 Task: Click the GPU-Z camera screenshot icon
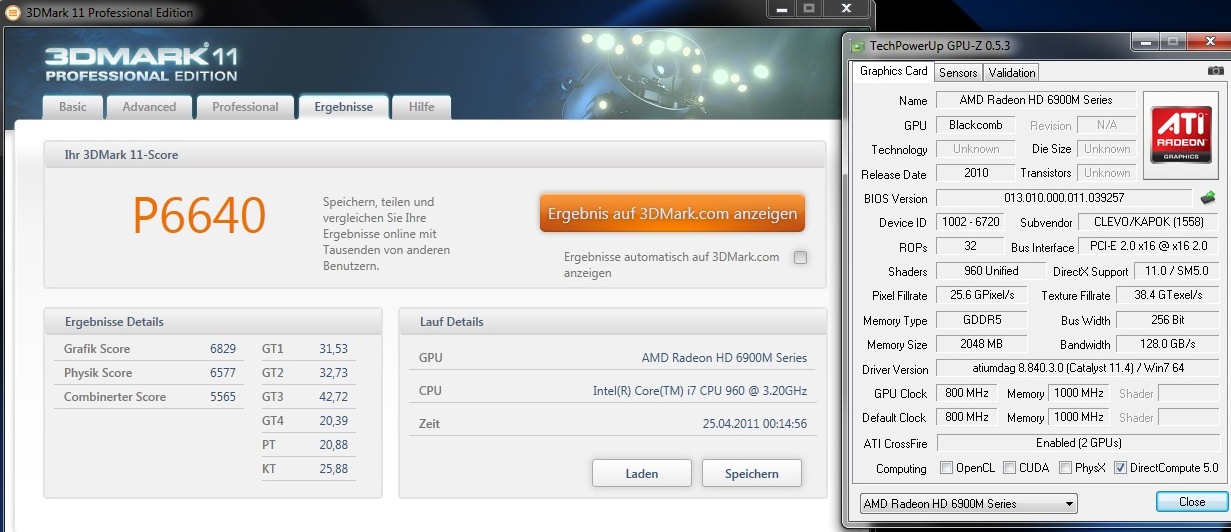click(x=1215, y=71)
